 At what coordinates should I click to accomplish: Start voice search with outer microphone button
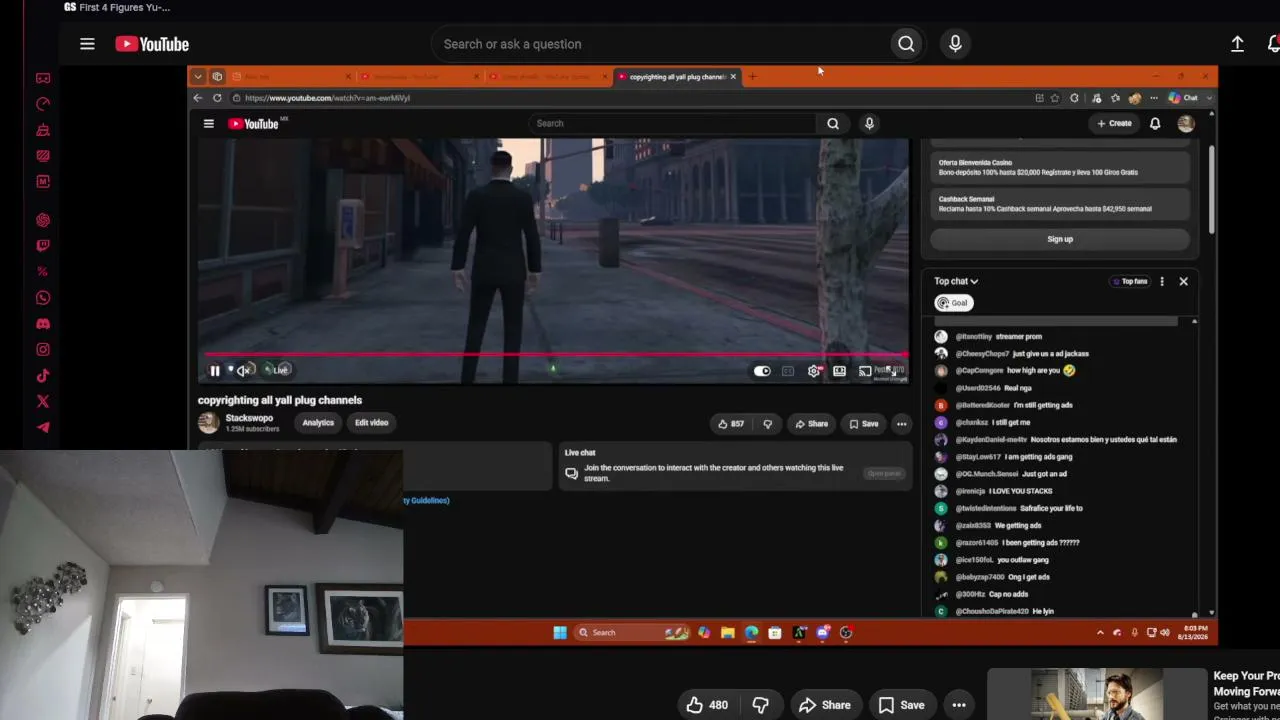coord(955,44)
